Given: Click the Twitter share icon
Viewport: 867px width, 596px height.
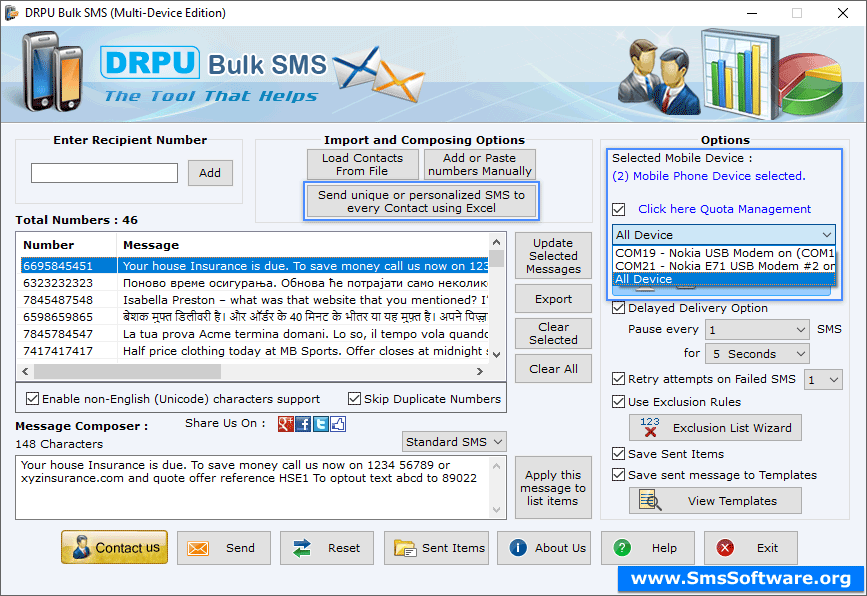Looking at the screenshot, I should point(321,424).
